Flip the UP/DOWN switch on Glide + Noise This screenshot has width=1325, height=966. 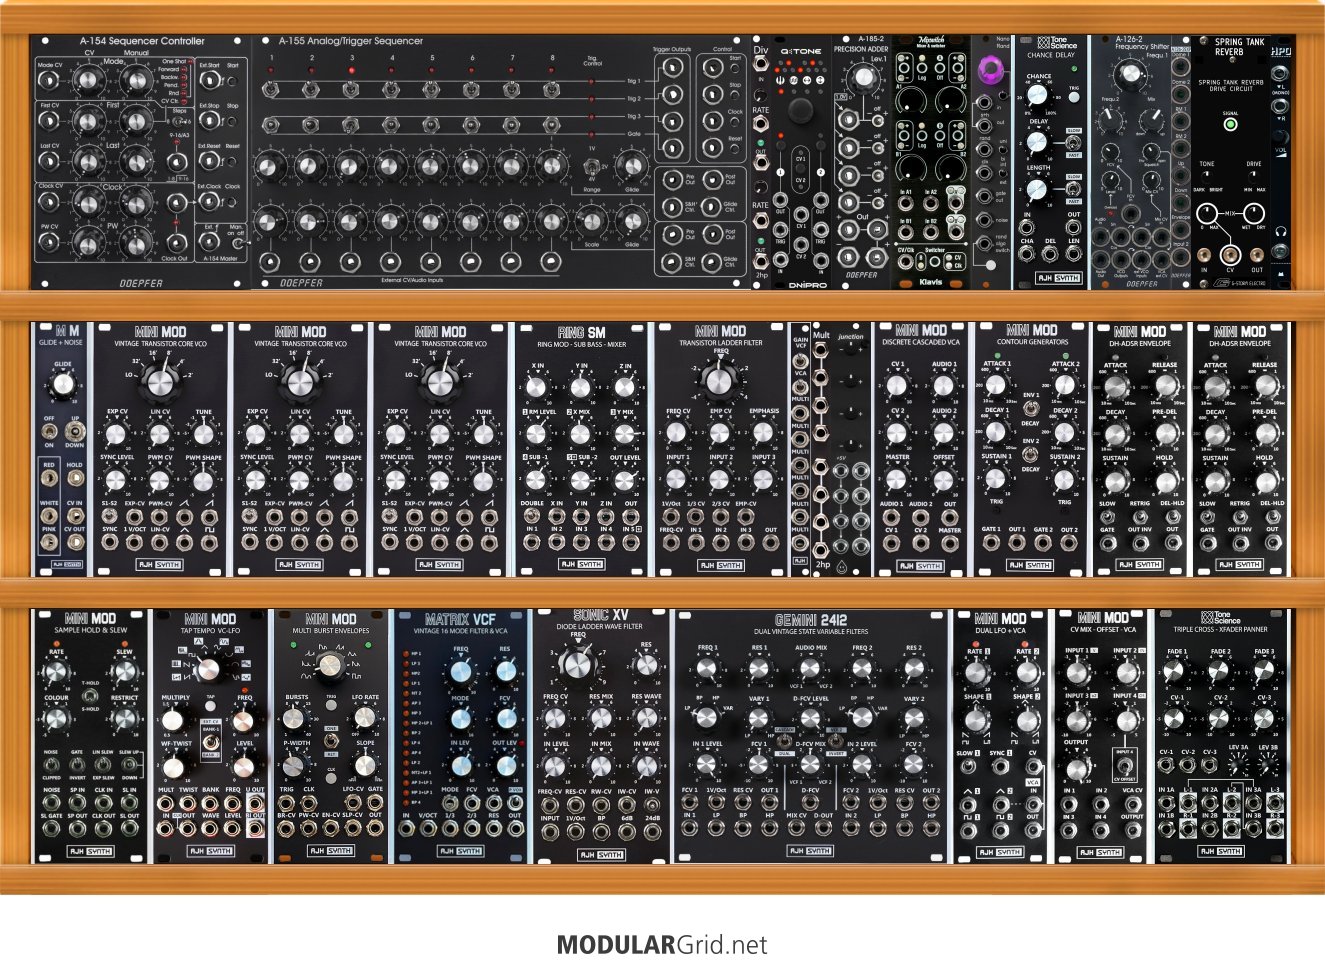click(75, 430)
